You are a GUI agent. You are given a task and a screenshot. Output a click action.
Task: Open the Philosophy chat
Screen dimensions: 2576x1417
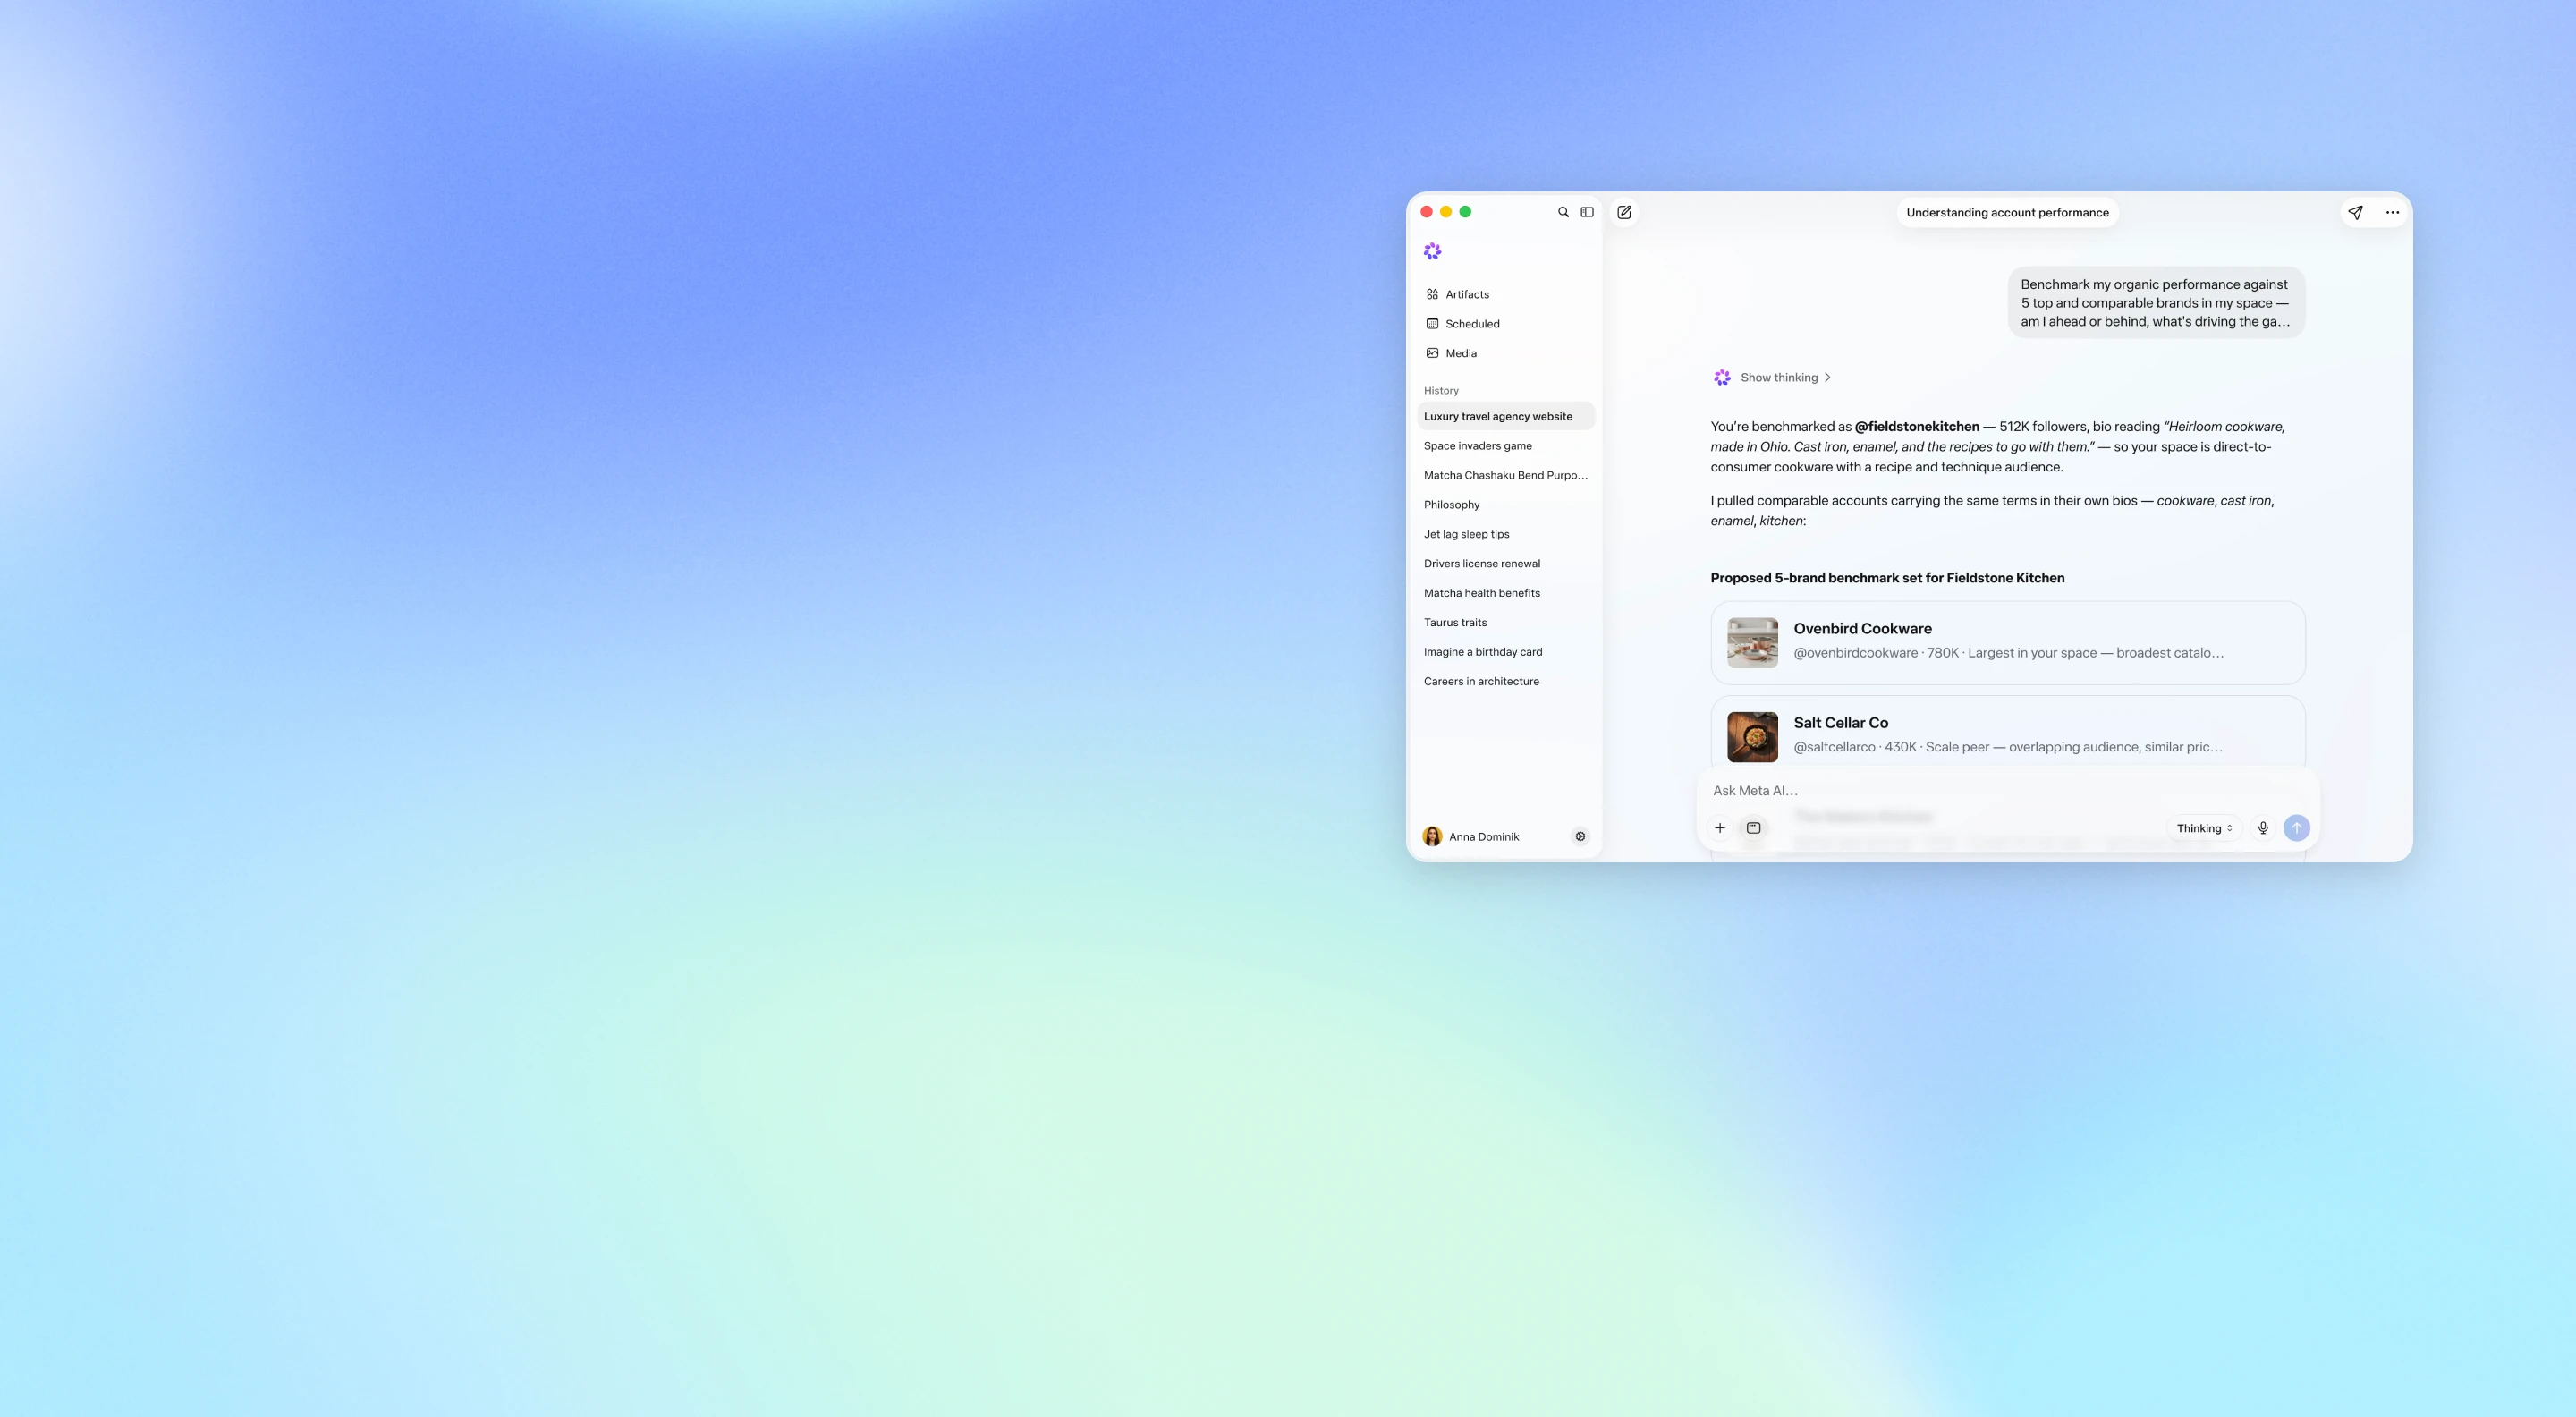[x=1506, y=505]
